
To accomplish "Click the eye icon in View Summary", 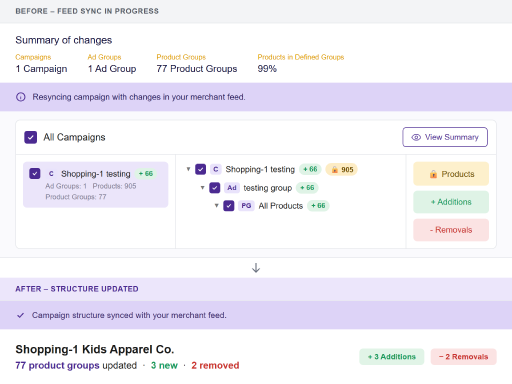I will click(x=416, y=137).
